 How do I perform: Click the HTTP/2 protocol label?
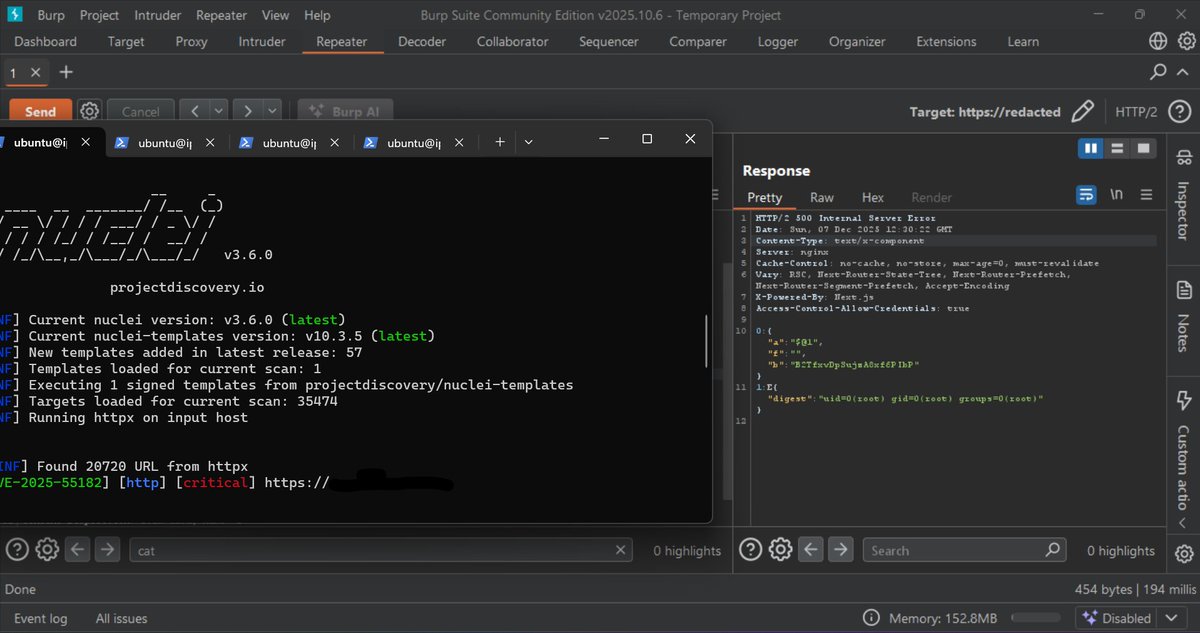pos(1135,112)
